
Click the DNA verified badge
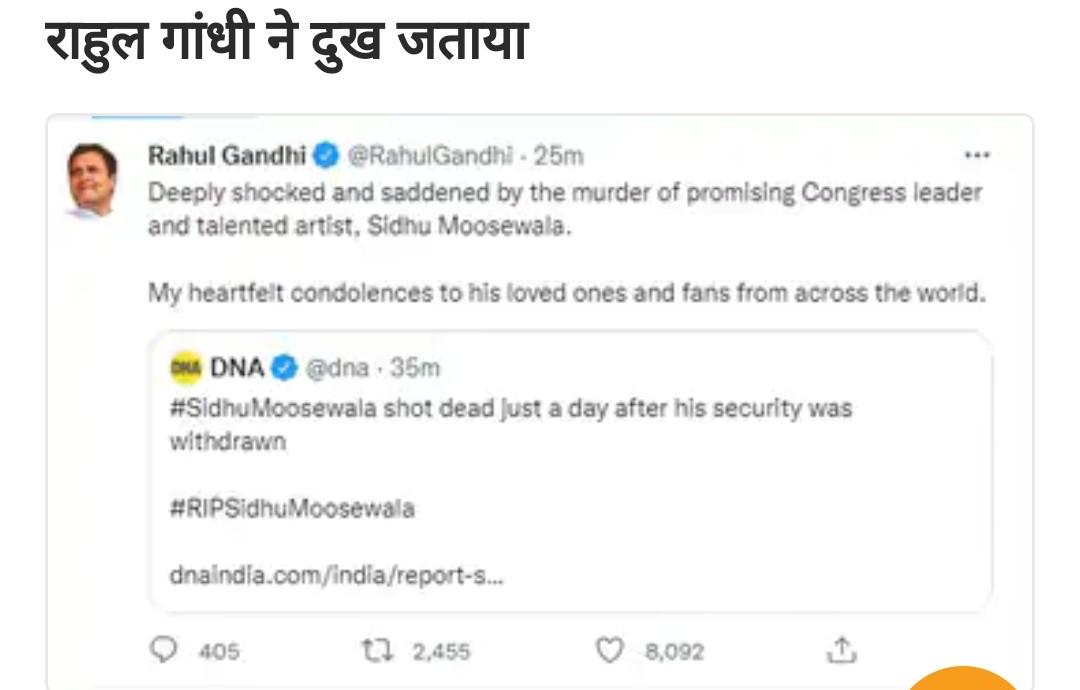[x=284, y=368]
